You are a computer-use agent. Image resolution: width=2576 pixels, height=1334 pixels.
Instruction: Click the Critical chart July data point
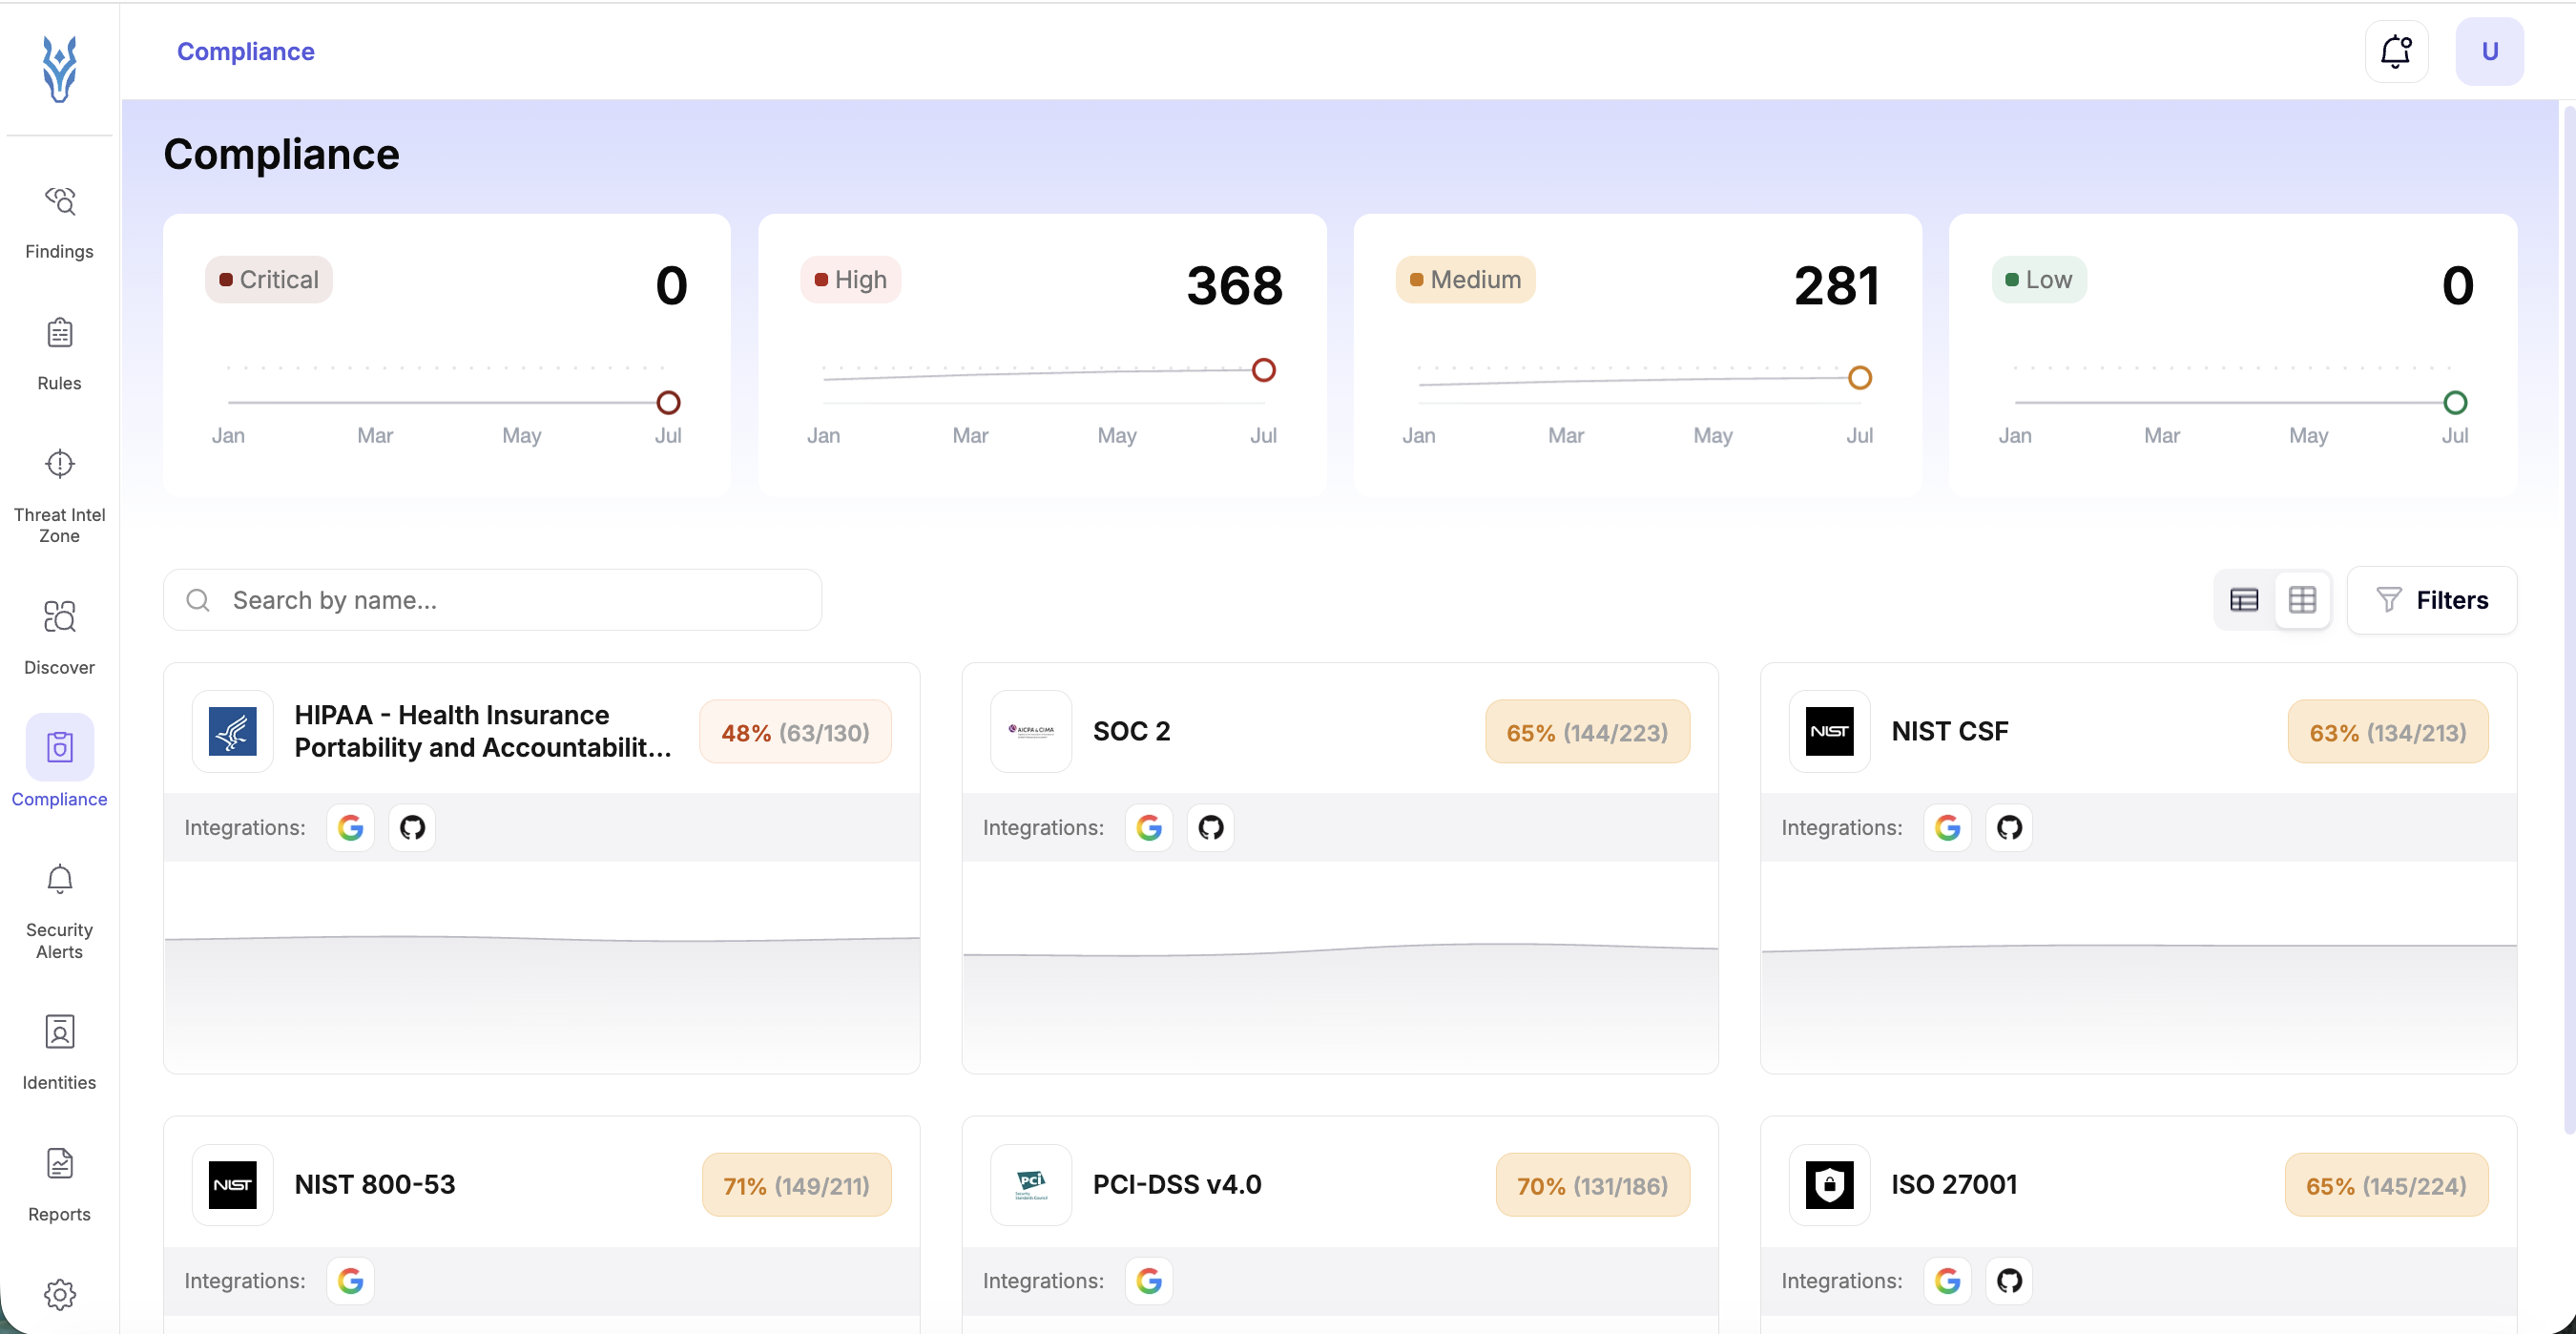[x=668, y=402]
